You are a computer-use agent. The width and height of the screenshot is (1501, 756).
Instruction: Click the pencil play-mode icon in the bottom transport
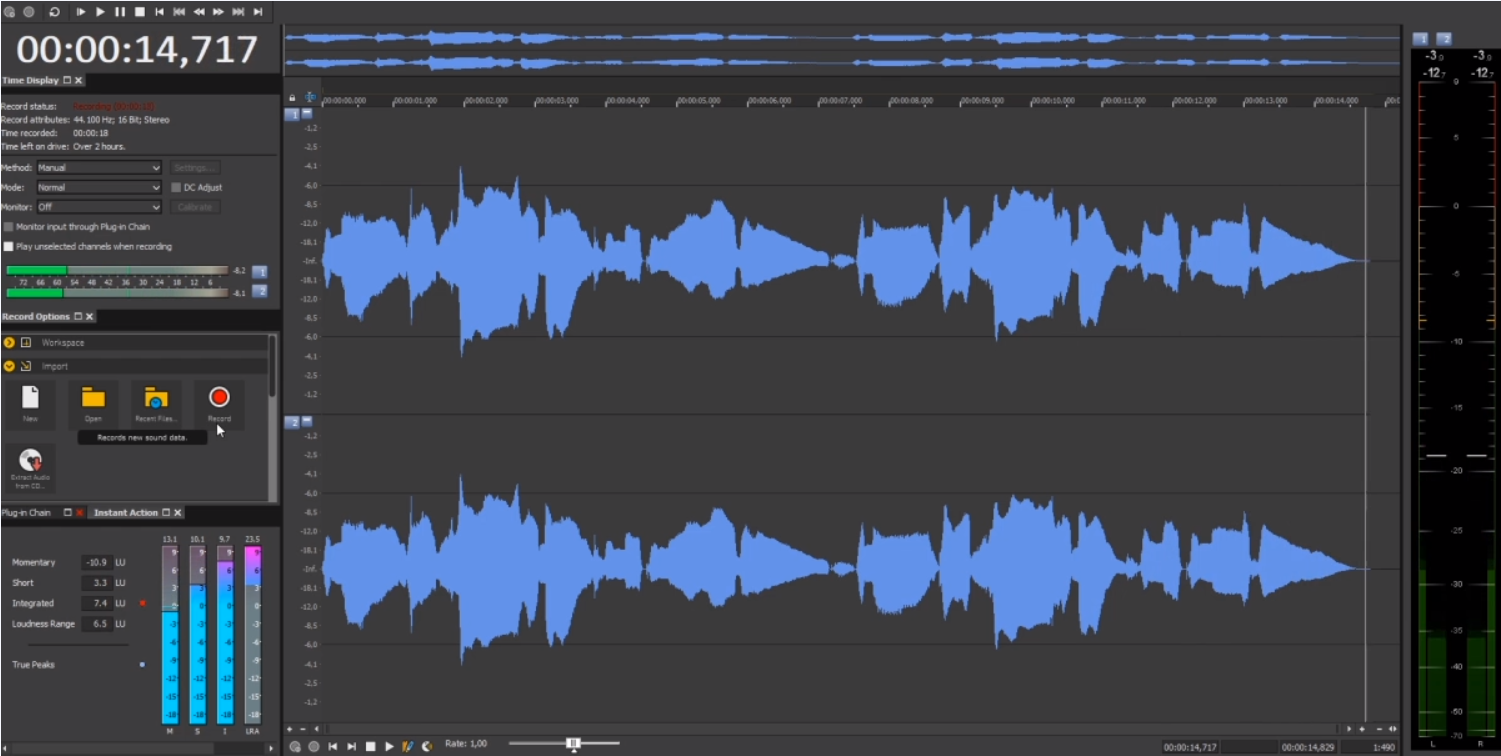pyautogui.click(x=408, y=746)
